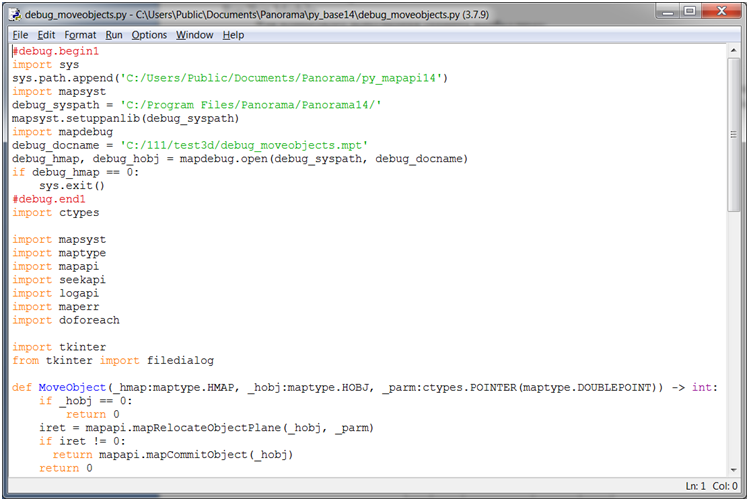Close the debug_moveobjects.py window
Image resolution: width=749 pixels, height=501 pixels.
[721, 11]
